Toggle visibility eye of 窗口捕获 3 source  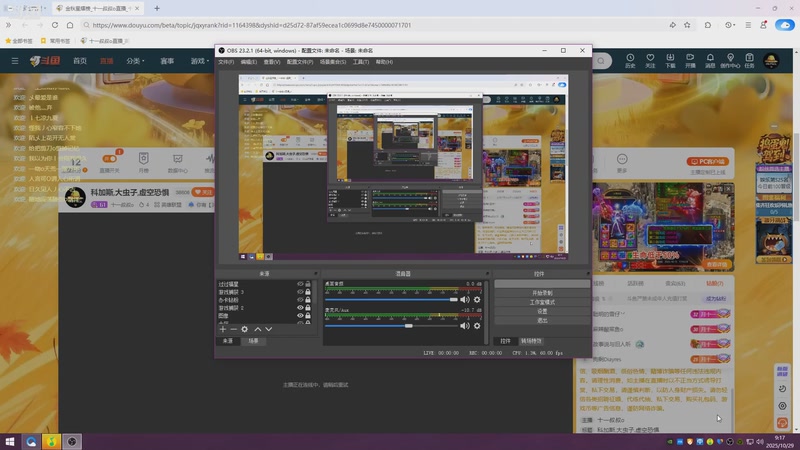pyautogui.click(x=300, y=292)
